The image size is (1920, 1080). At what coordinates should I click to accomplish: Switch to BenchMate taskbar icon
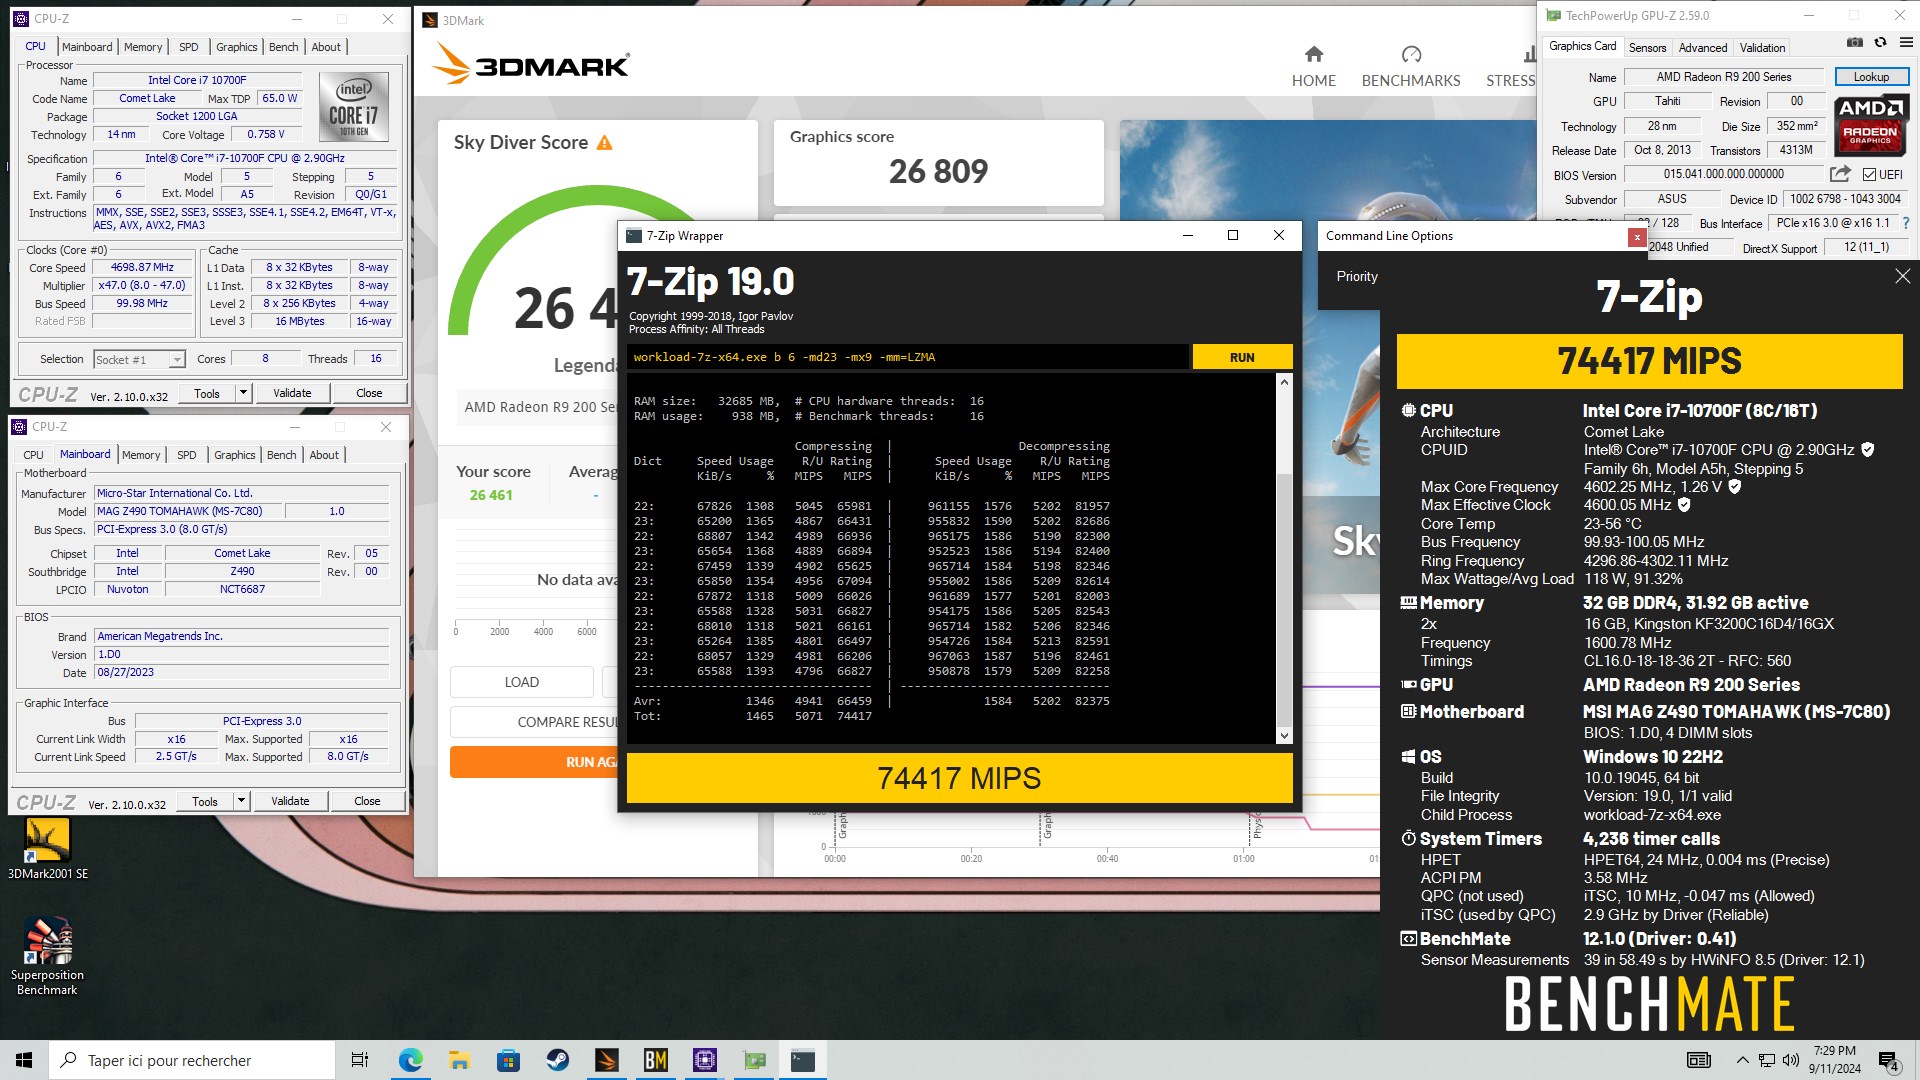(655, 1060)
